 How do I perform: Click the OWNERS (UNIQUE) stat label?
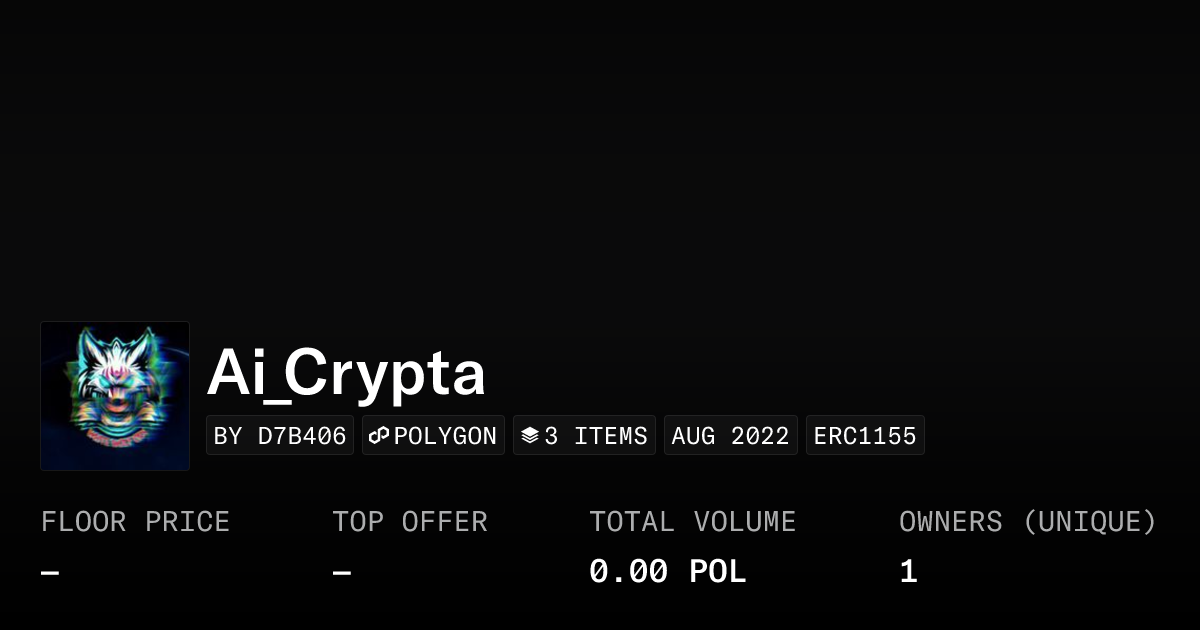tap(1029, 521)
